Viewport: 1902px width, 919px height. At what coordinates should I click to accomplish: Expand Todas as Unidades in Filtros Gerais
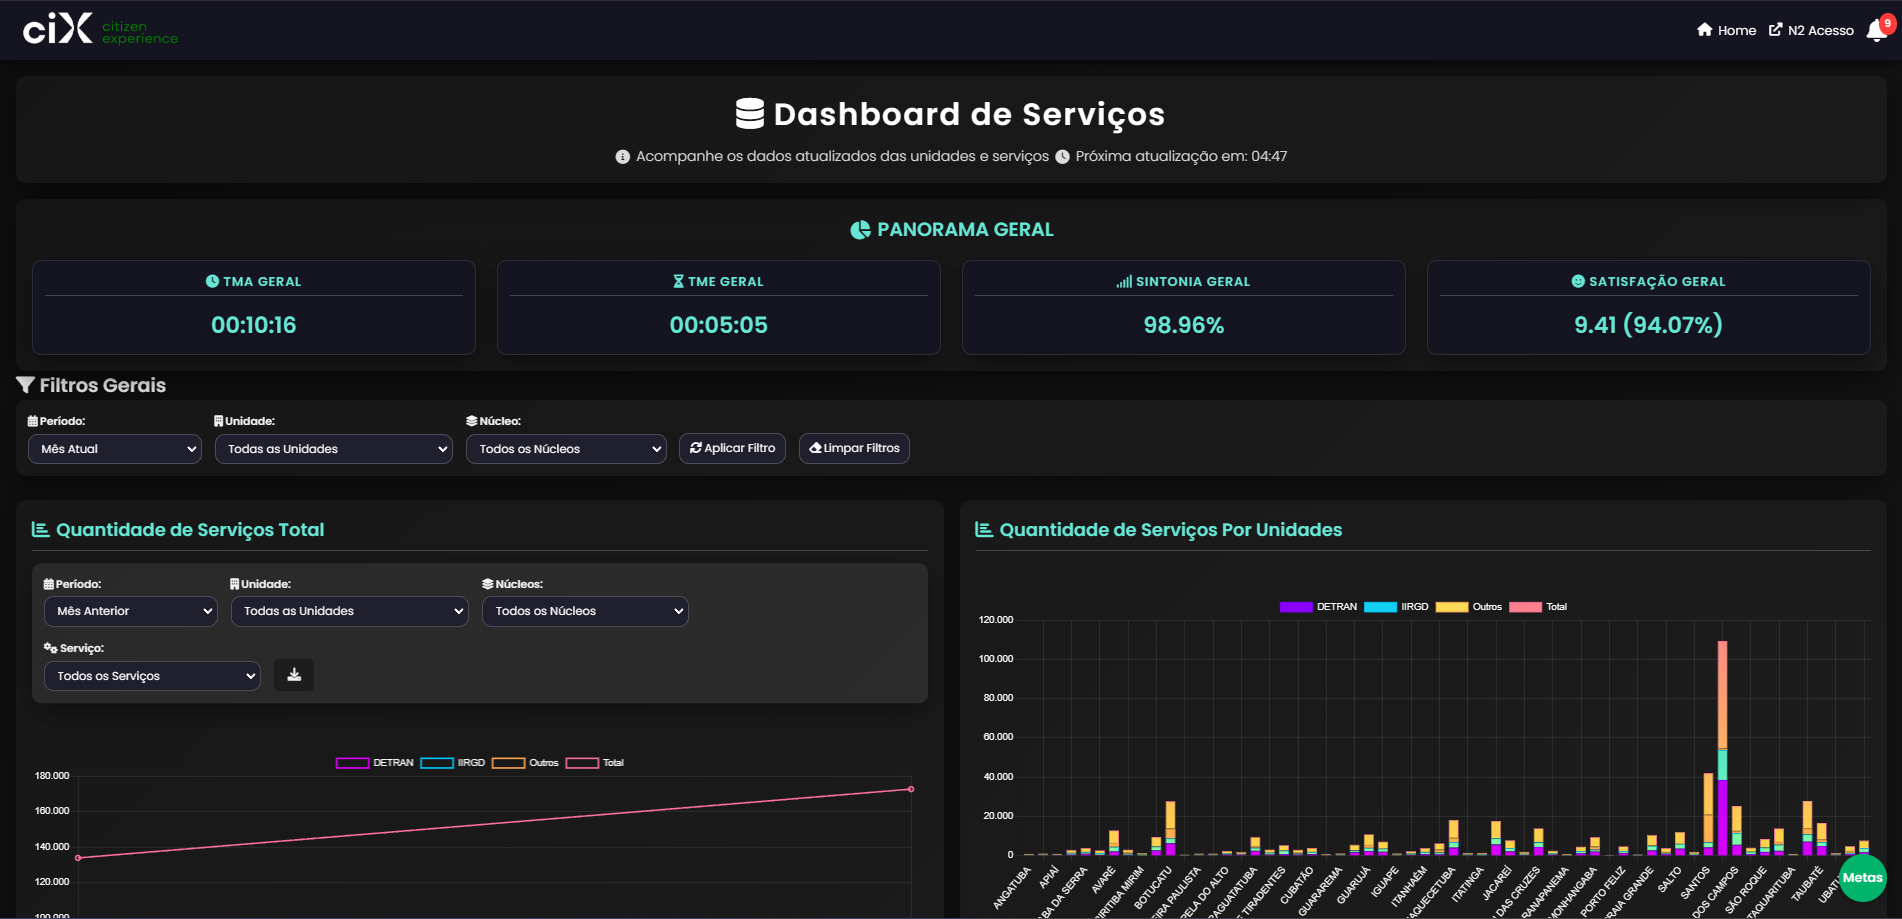tap(334, 449)
